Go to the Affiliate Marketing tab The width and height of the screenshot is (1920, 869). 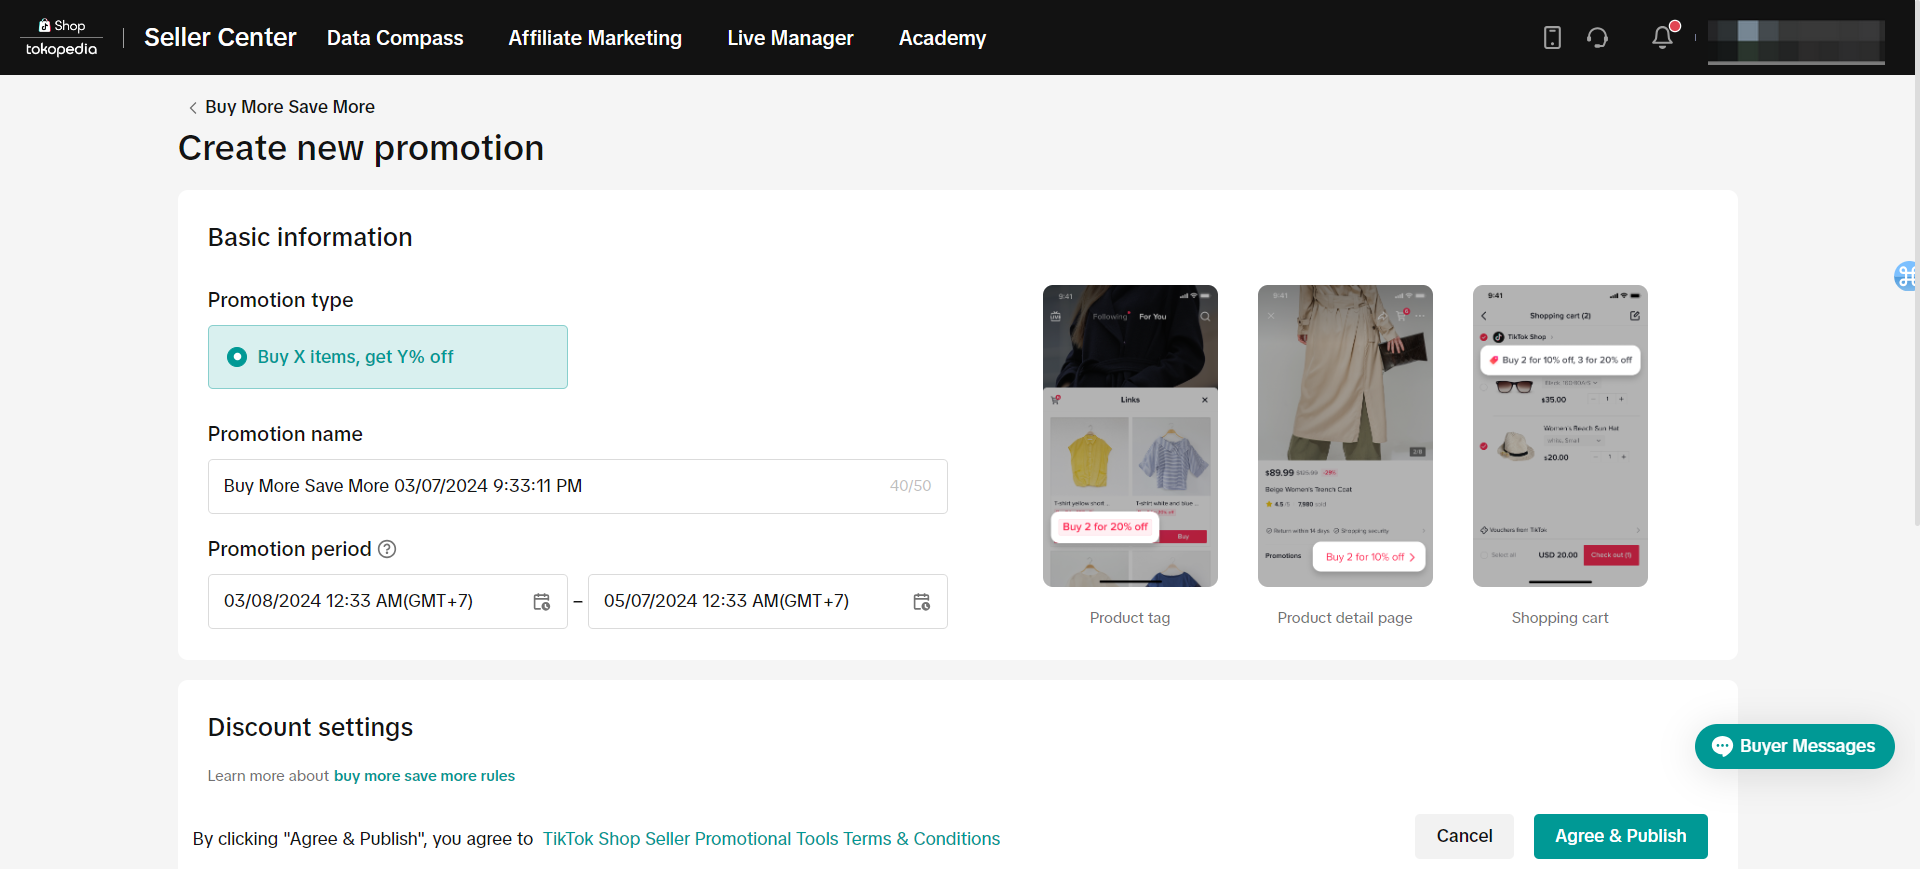coord(595,38)
